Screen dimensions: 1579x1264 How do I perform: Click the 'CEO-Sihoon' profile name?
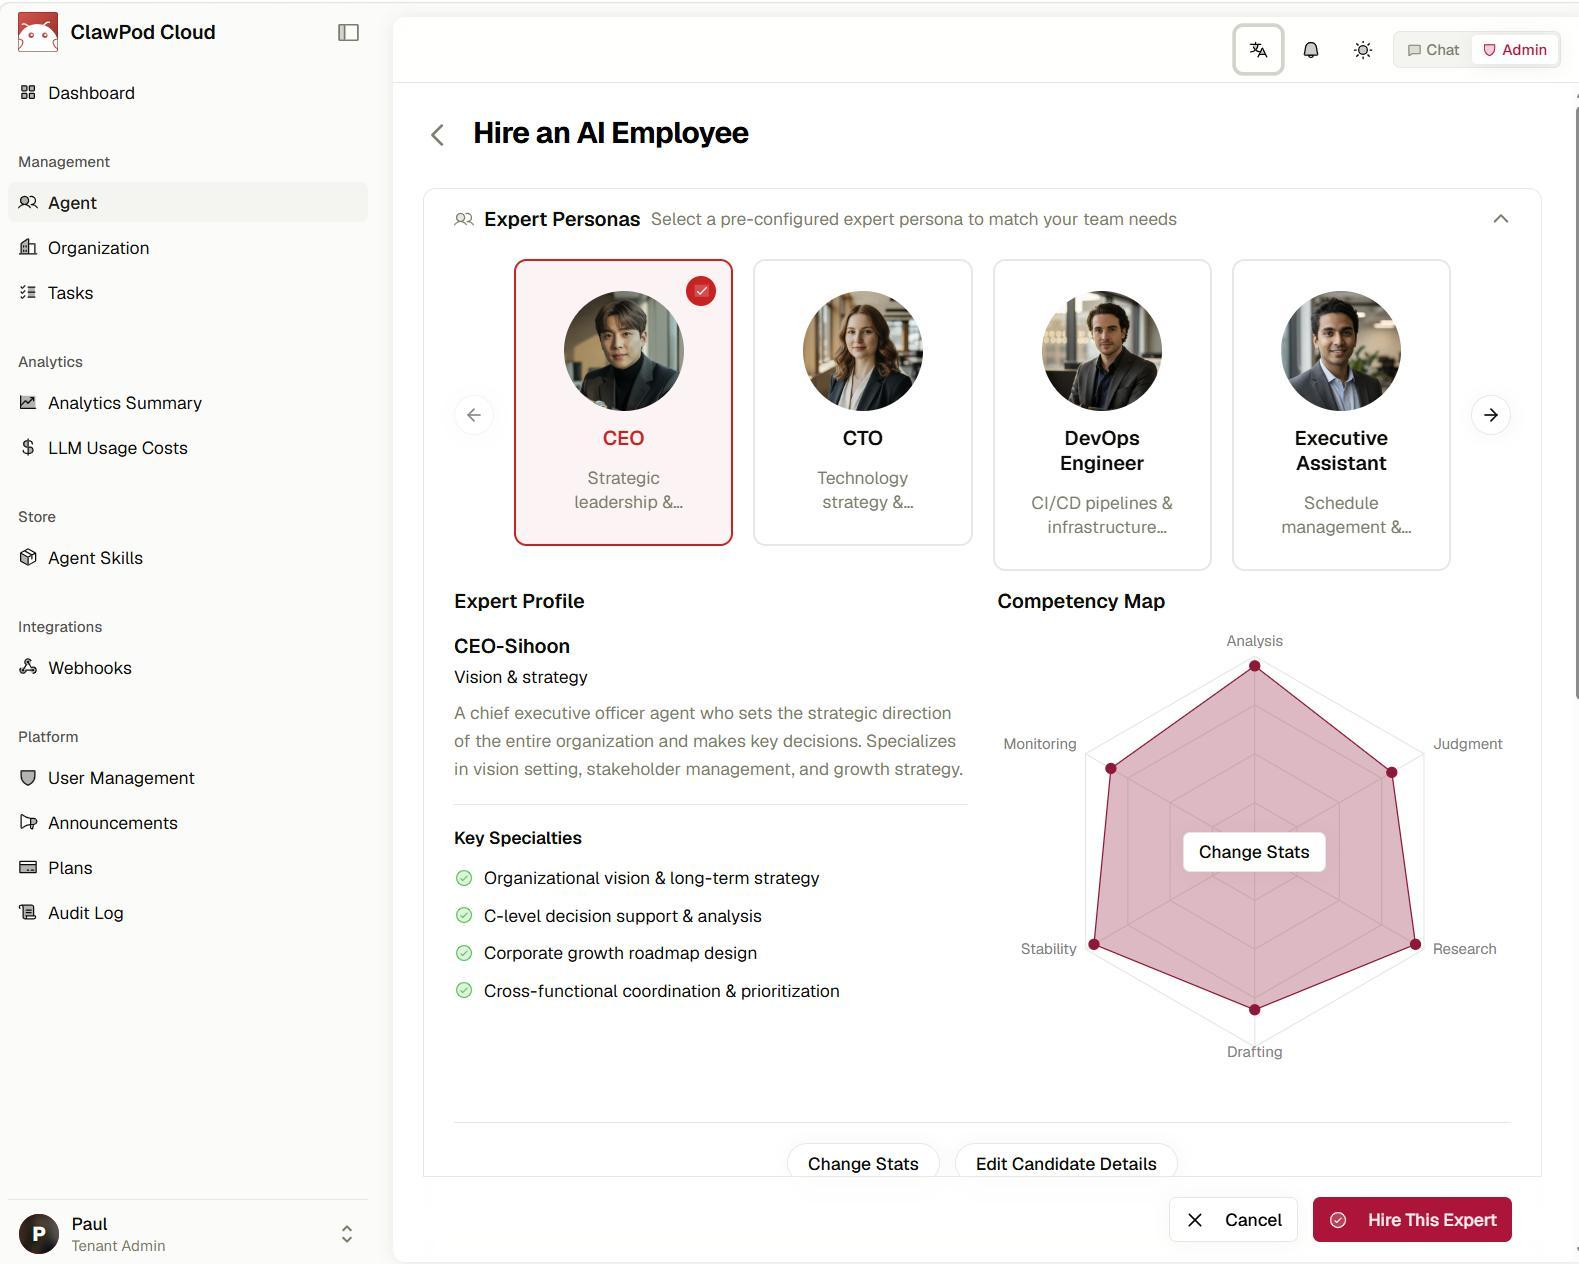click(x=512, y=646)
